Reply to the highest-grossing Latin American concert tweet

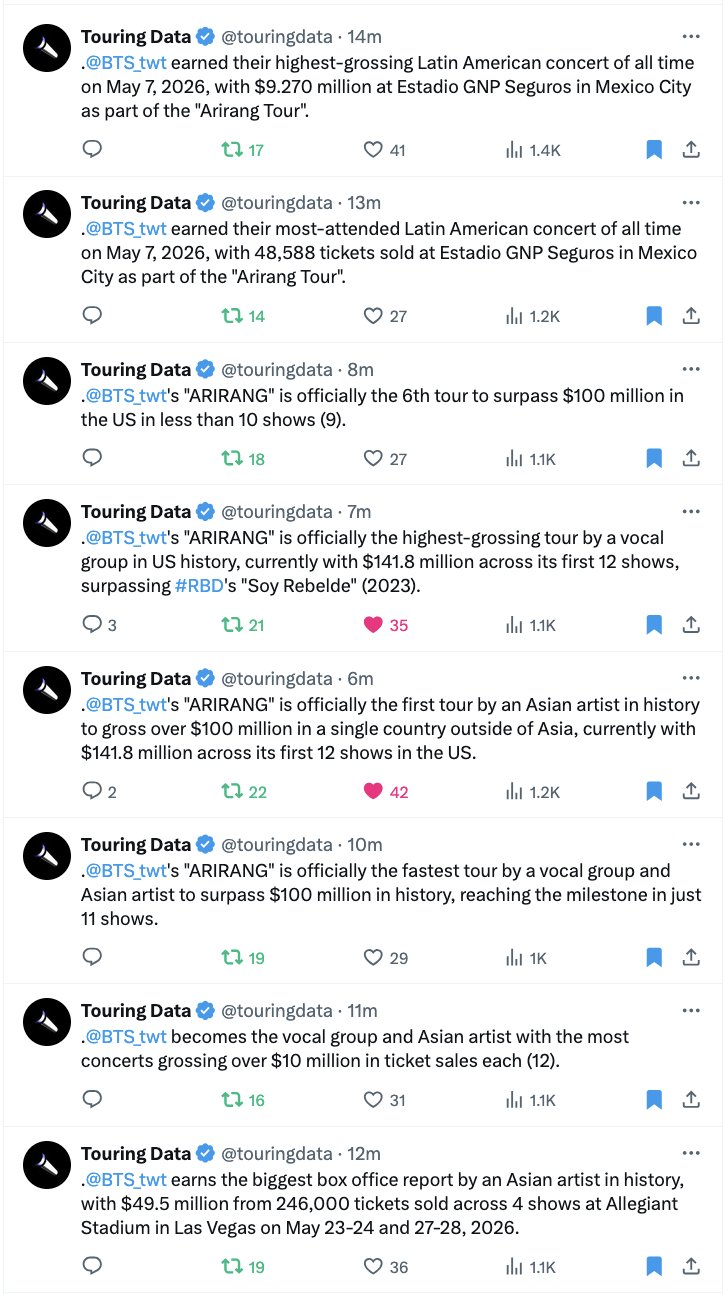pos(92,149)
